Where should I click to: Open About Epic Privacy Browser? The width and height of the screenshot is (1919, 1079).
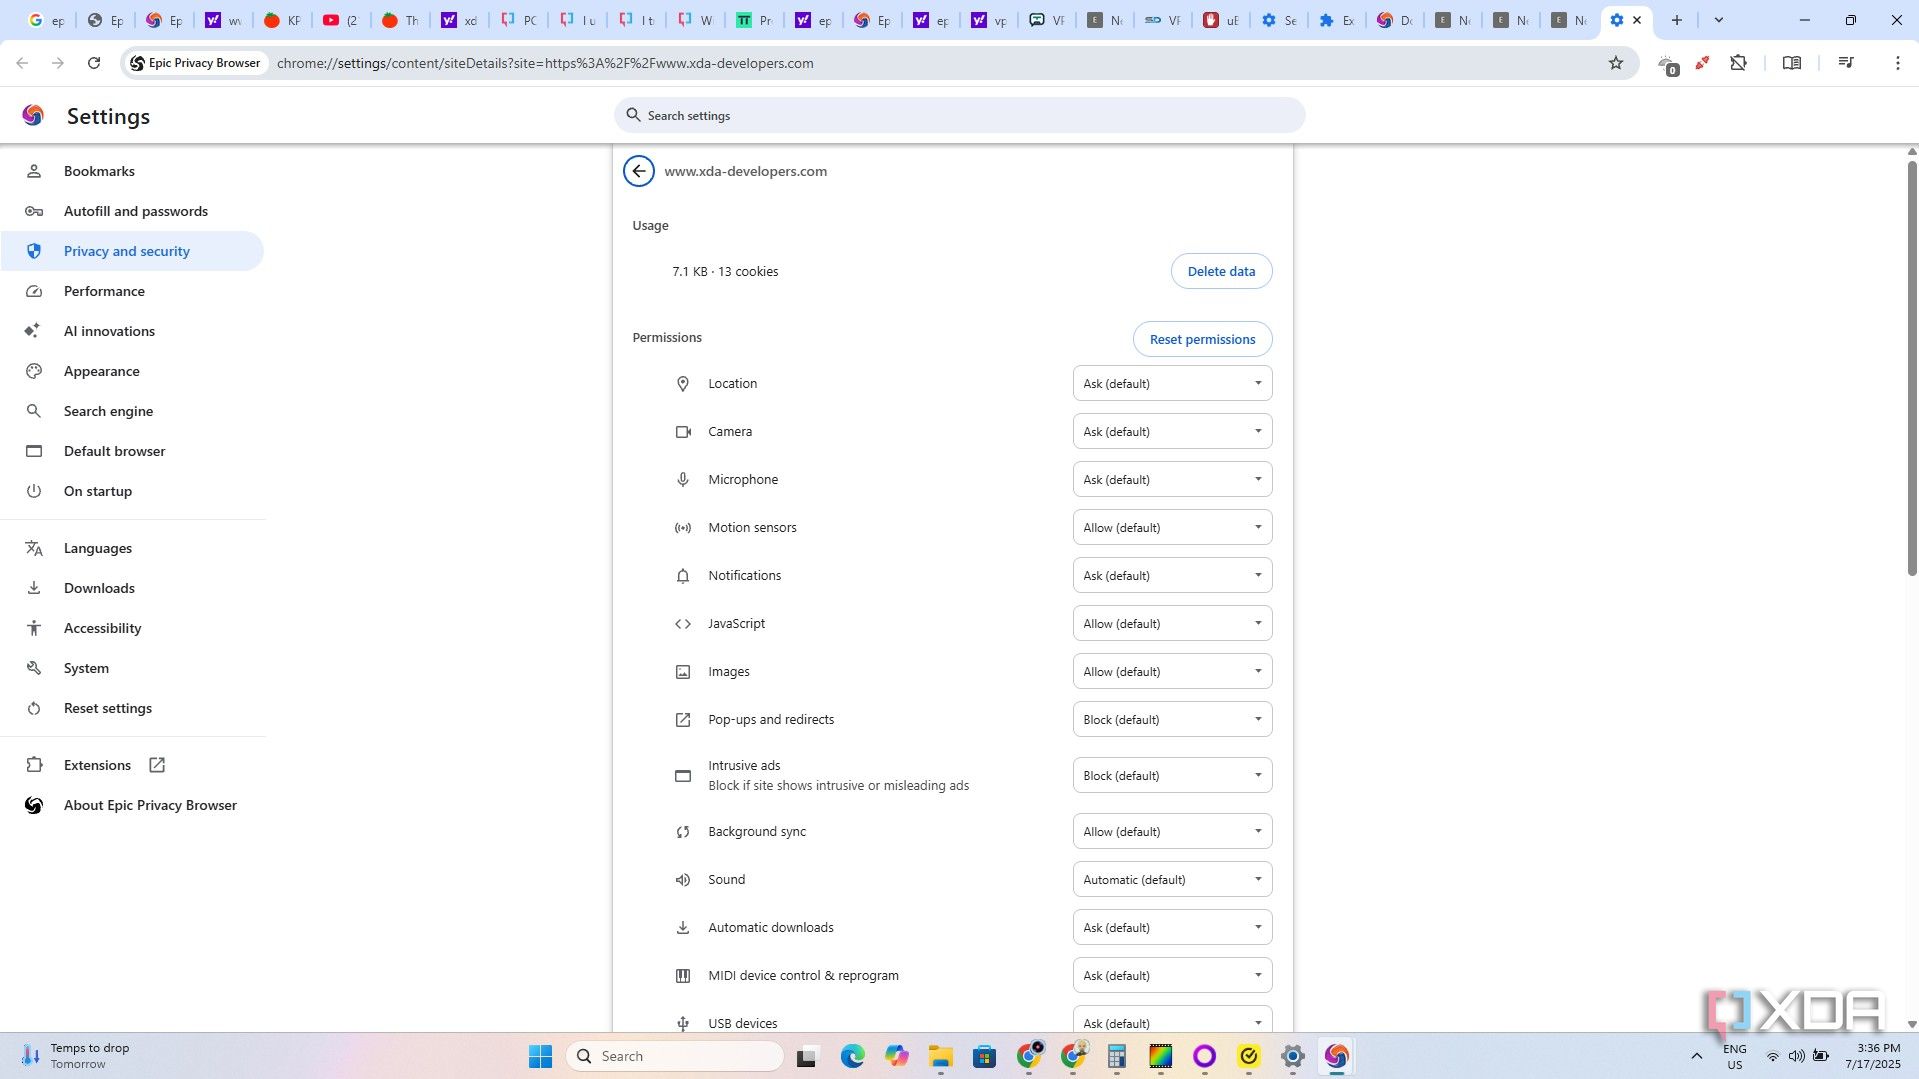click(132, 805)
